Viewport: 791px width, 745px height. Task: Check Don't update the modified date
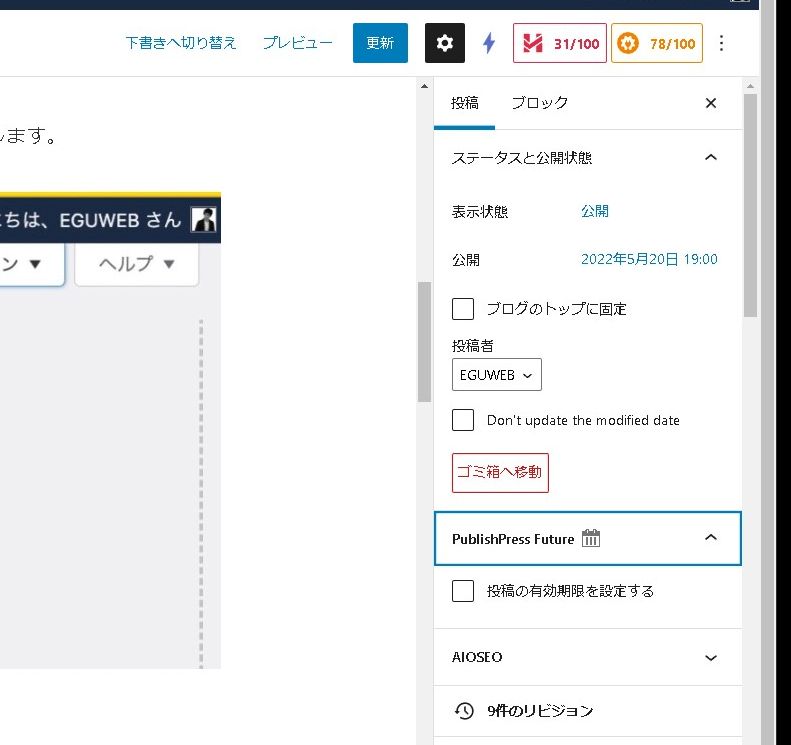[463, 420]
